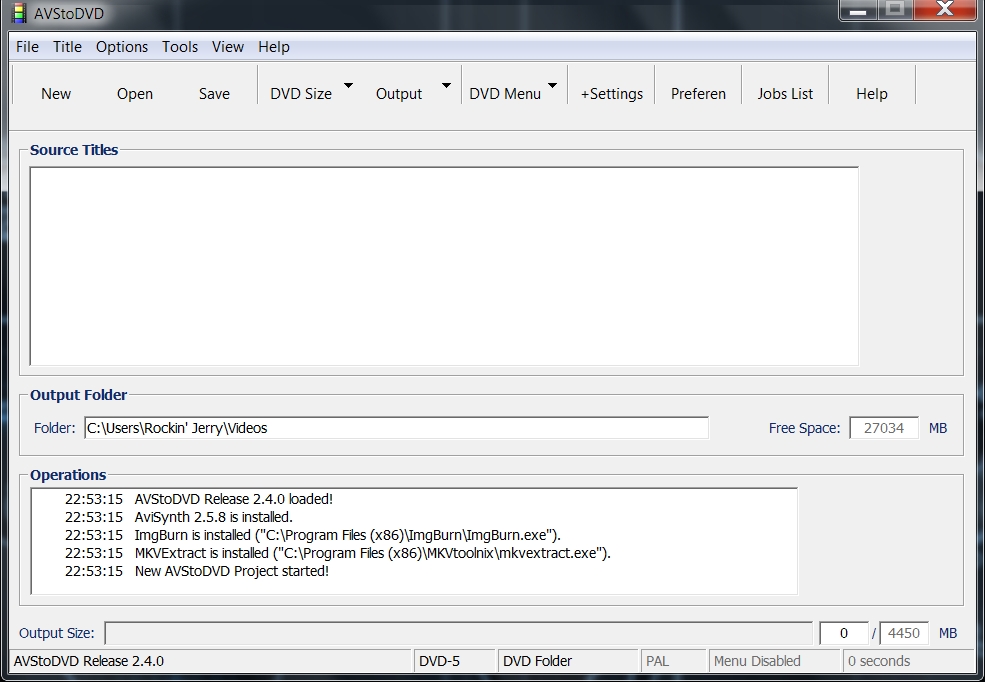This screenshot has width=985, height=682.
Task: Click the Output Size progress bar
Action: 459,633
